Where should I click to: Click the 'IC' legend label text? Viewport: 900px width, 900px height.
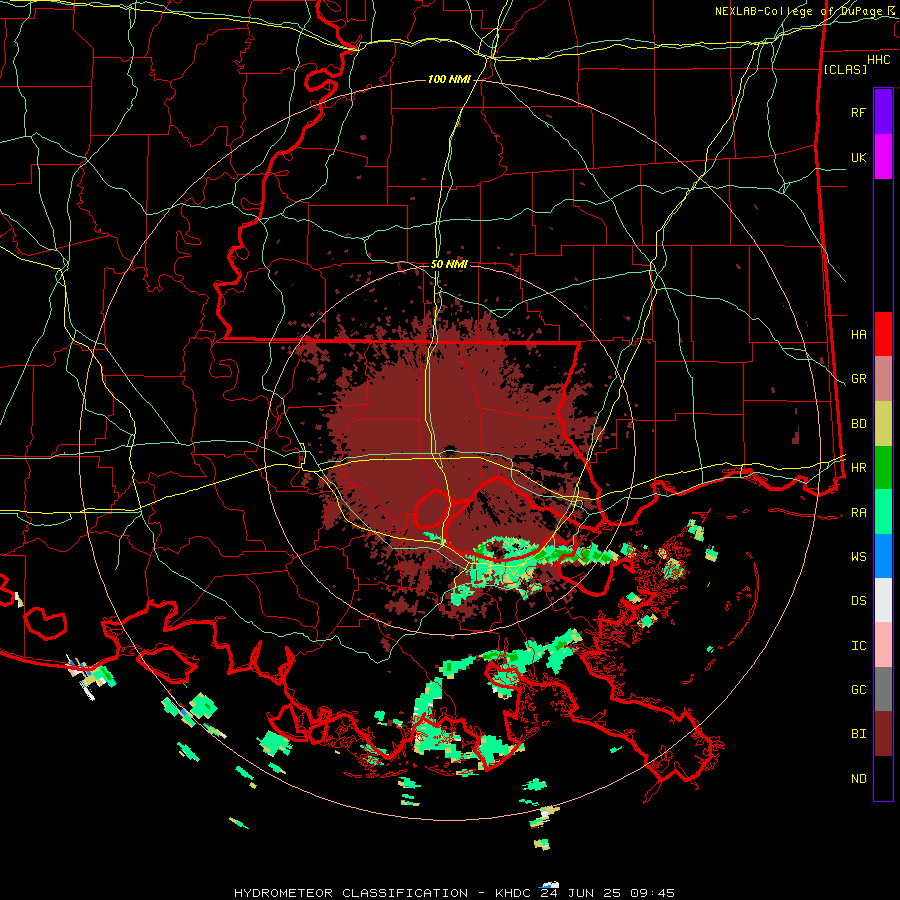point(859,646)
